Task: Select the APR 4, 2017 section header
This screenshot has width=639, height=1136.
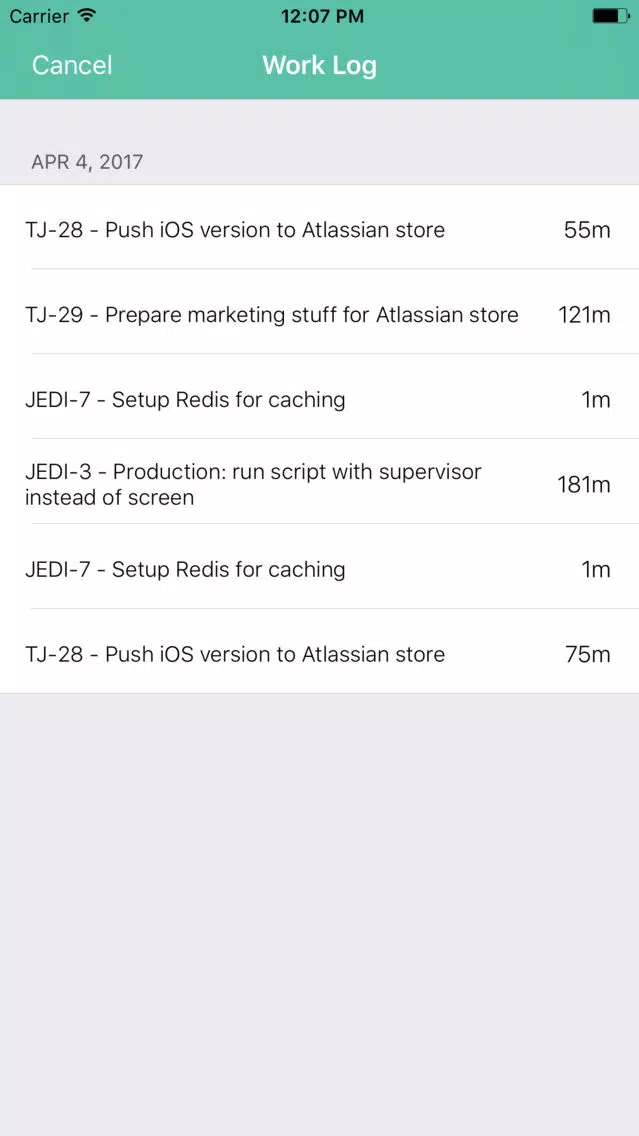Action: pyautogui.click(x=87, y=162)
